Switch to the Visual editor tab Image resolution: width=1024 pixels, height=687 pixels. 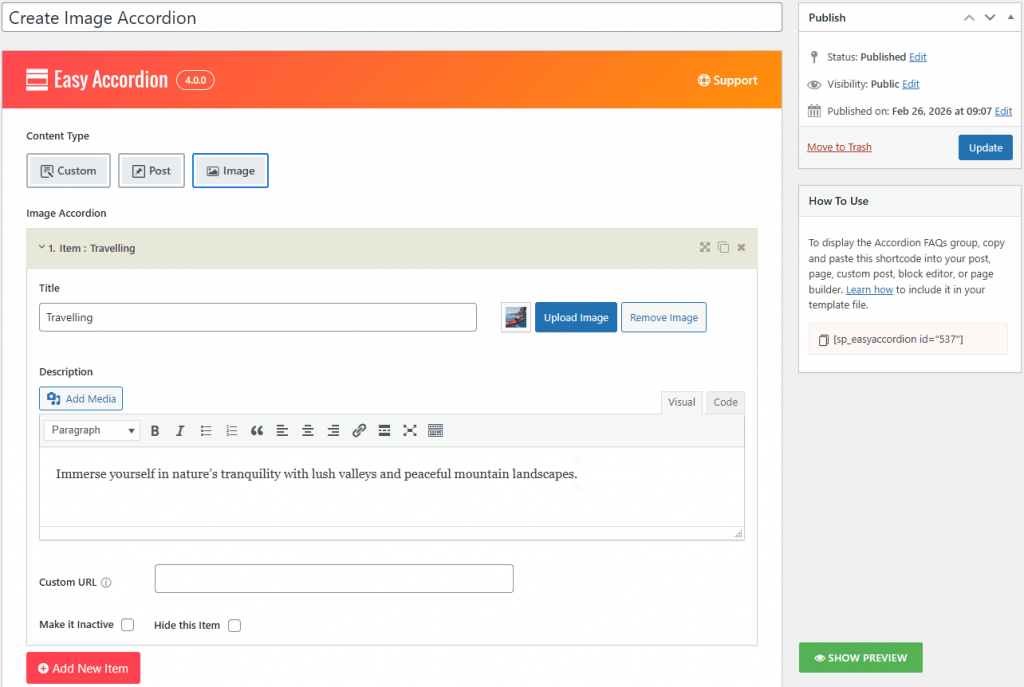coord(681,402)
